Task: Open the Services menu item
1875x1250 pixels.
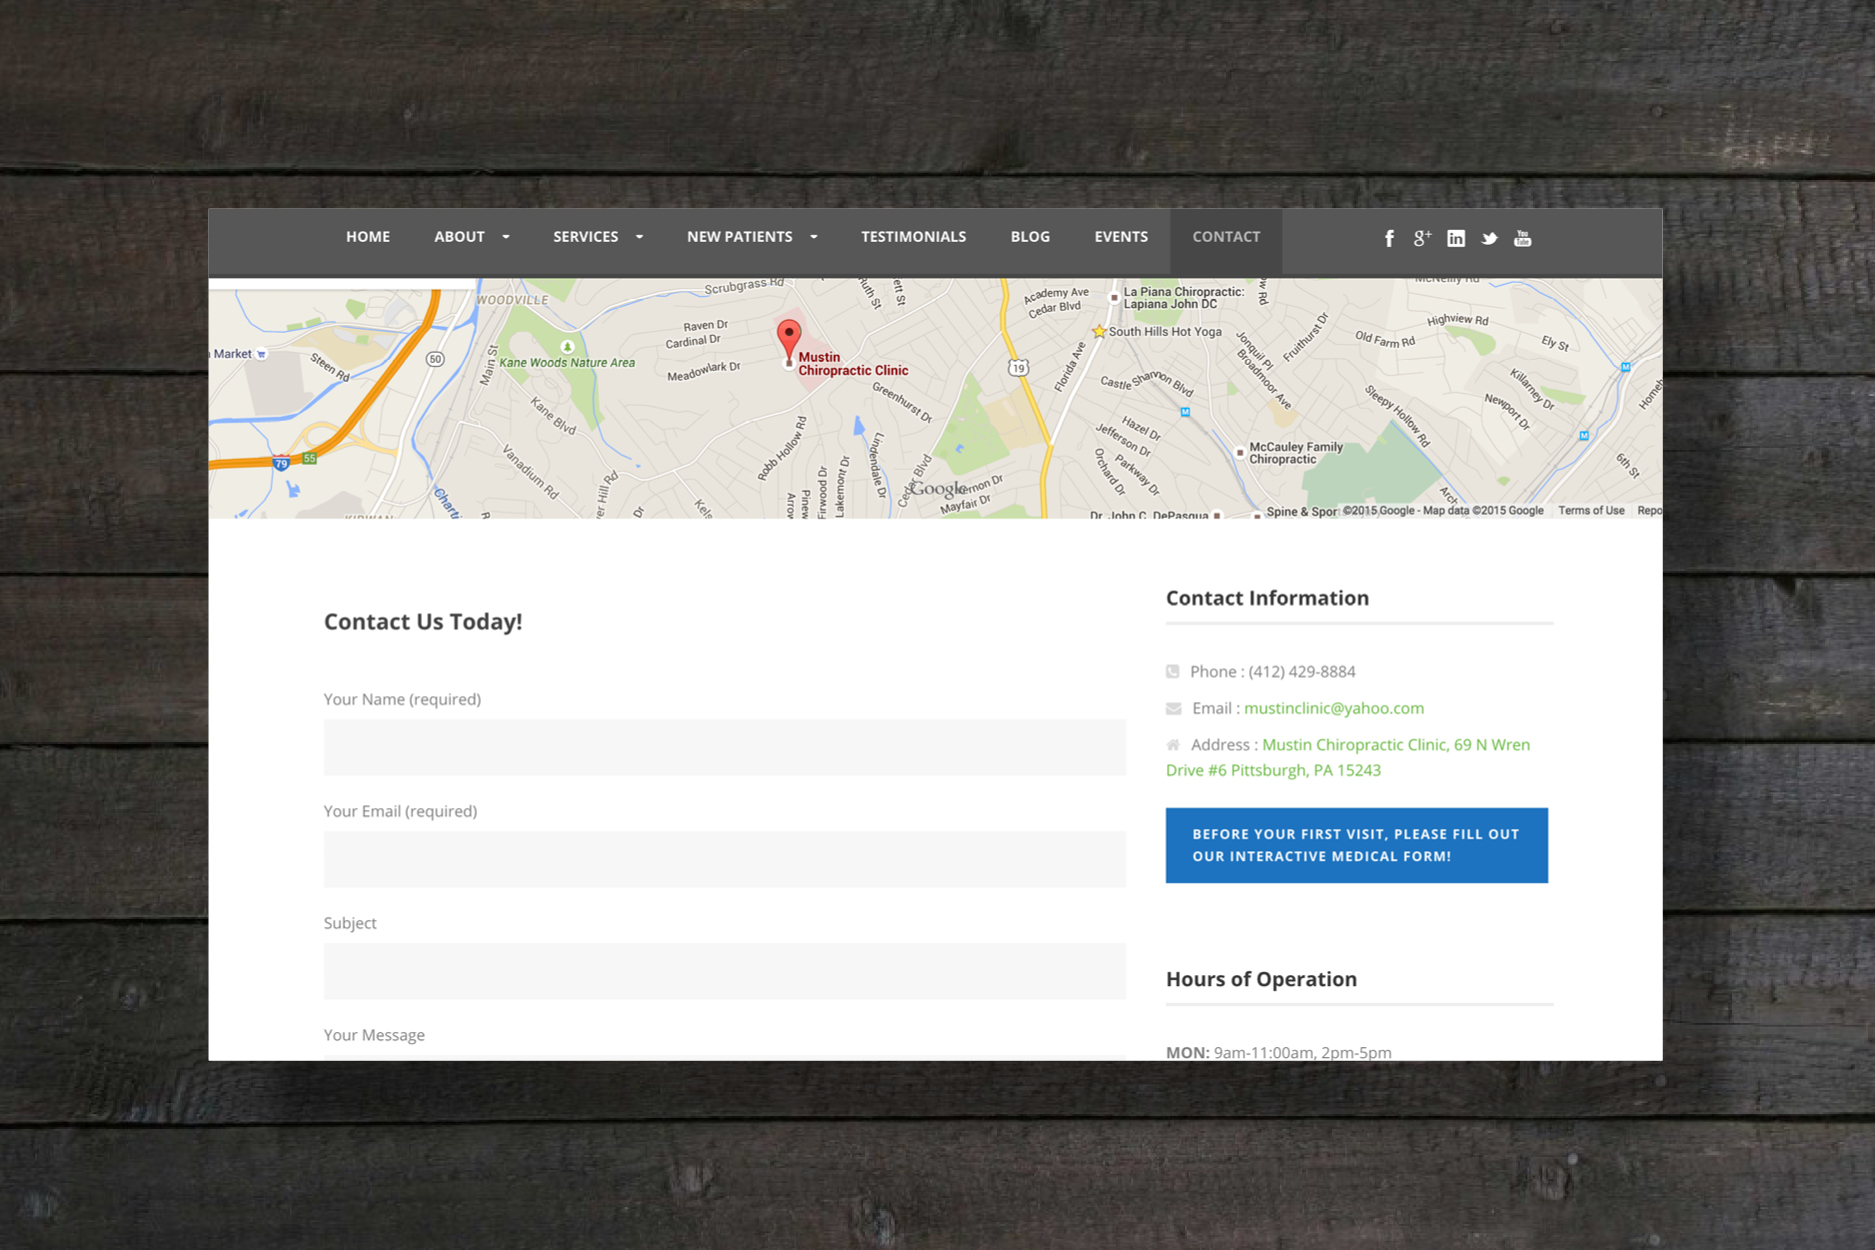Action: pos(586,237)
